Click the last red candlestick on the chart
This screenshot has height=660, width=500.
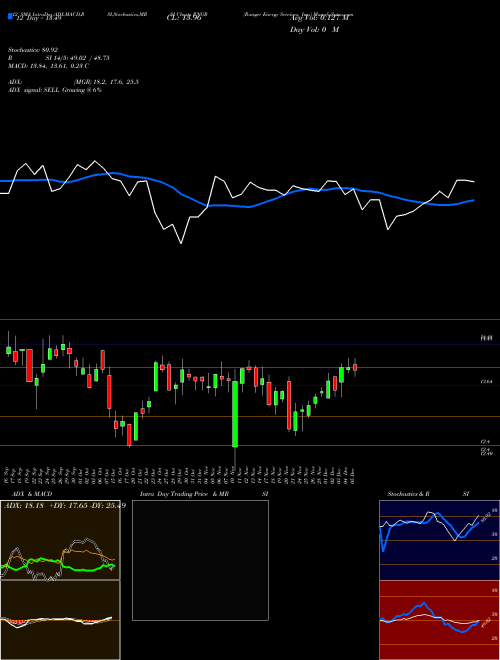coord(355,367)
